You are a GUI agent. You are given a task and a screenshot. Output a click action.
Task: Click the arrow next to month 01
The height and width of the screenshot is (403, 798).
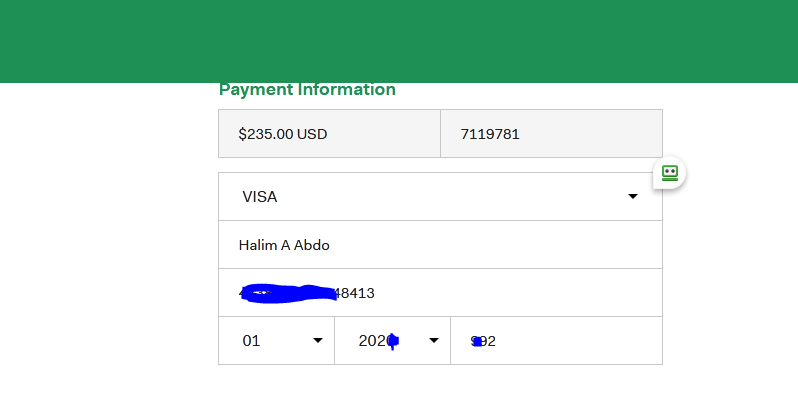pos(318,341)
